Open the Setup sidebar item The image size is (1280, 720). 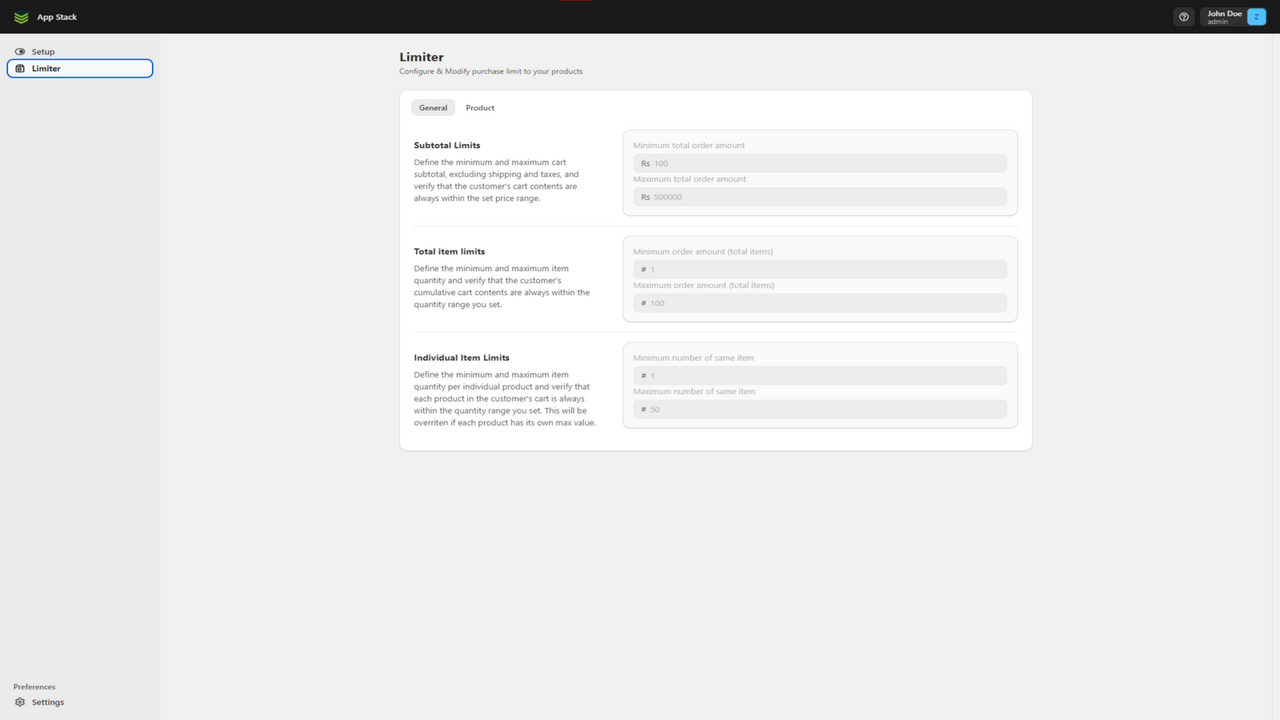click(x=80, y=52)
